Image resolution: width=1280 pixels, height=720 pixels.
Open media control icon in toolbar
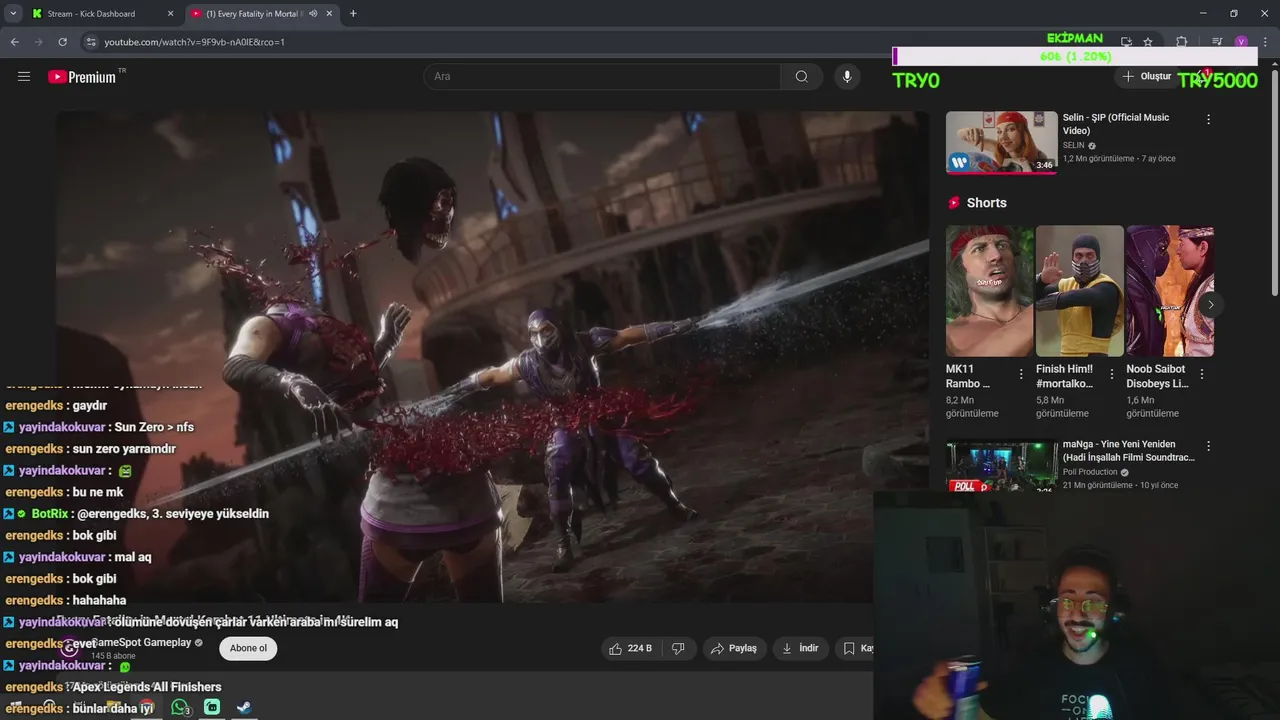[1217, 42]
